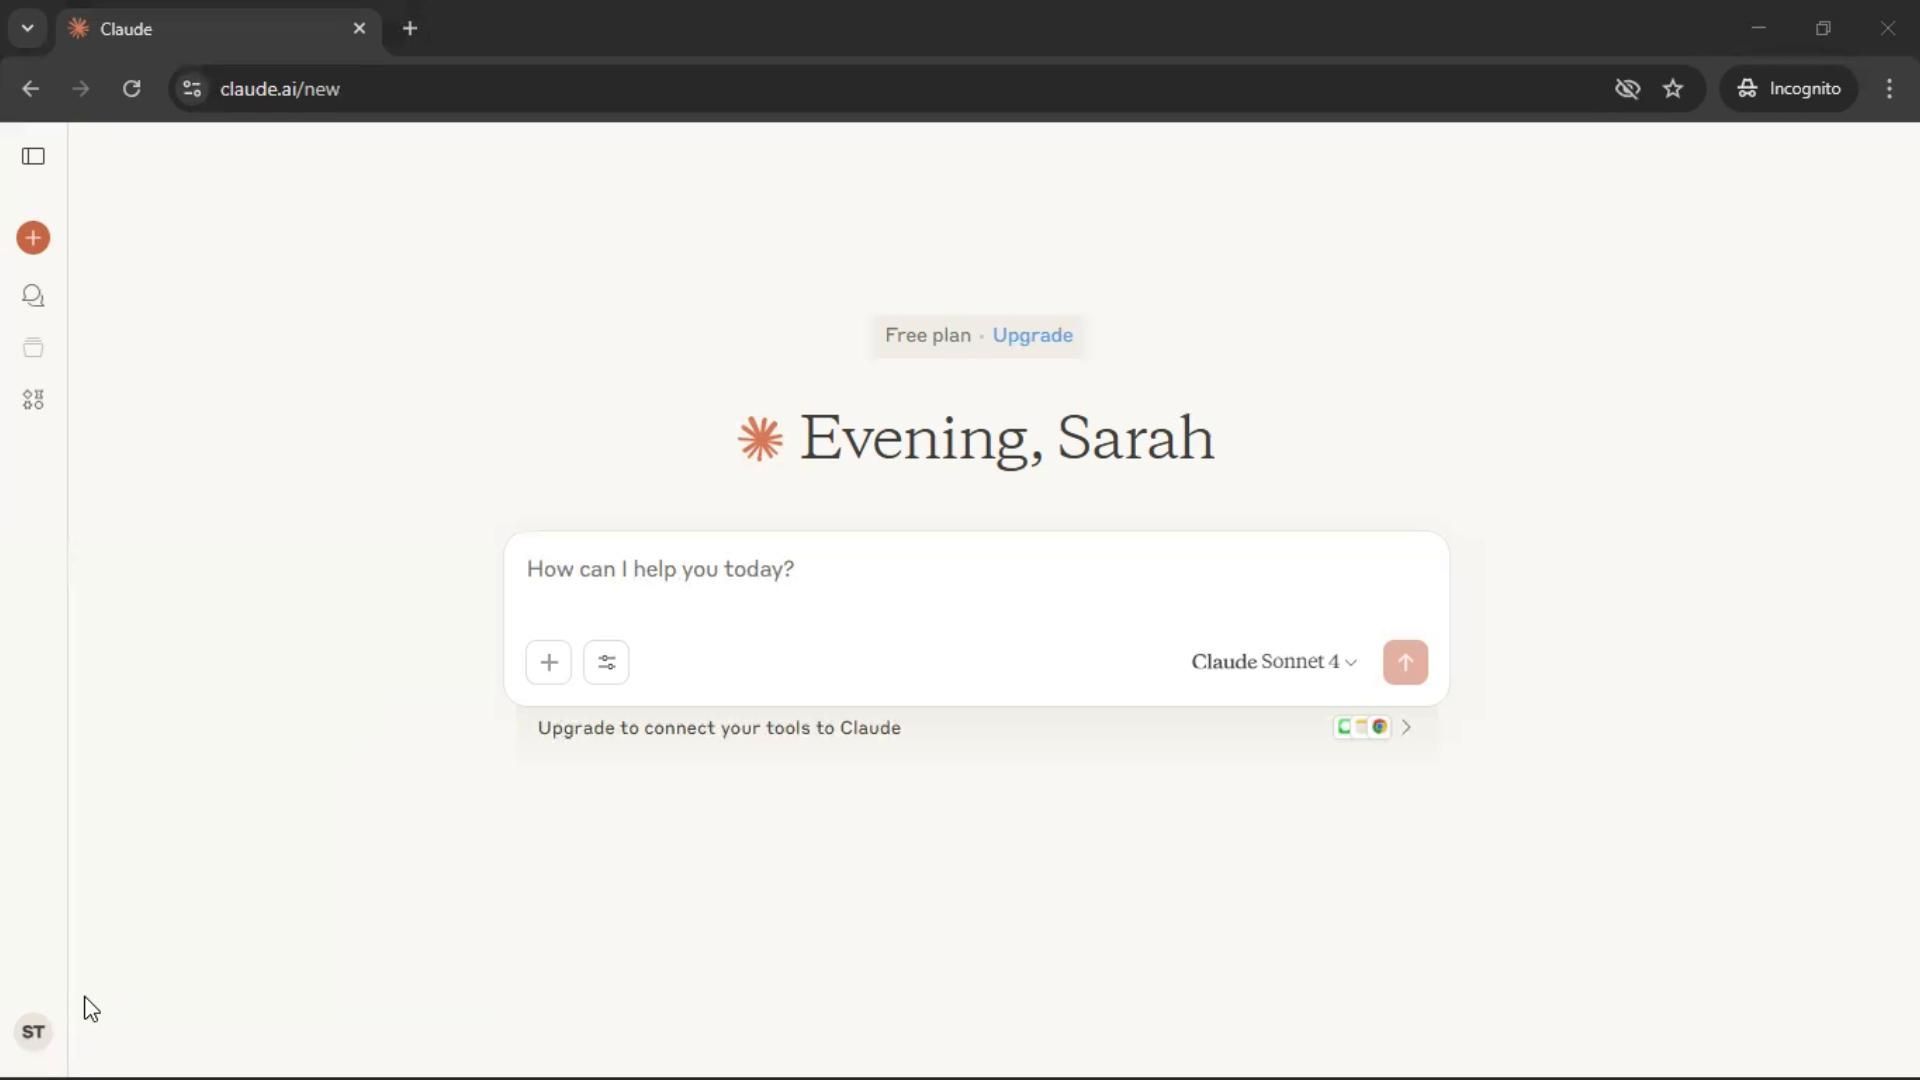The height and width of the screenshot is (1080, 1920).
Task: Open the tools settings sliders icon
Action: pos(606,662)
